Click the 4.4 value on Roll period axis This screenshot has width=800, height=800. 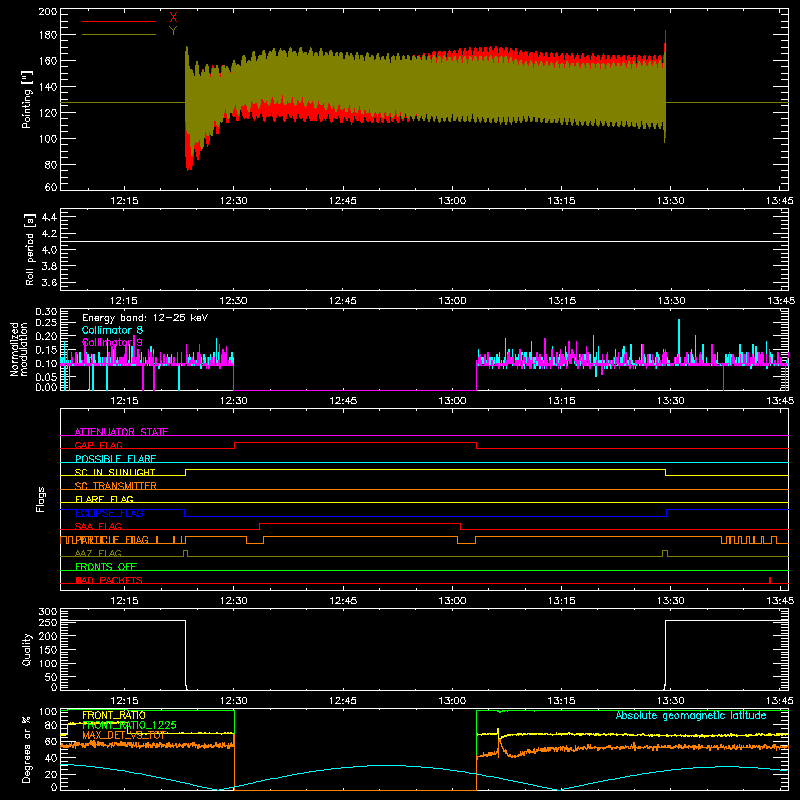click(x=49, y=217)
